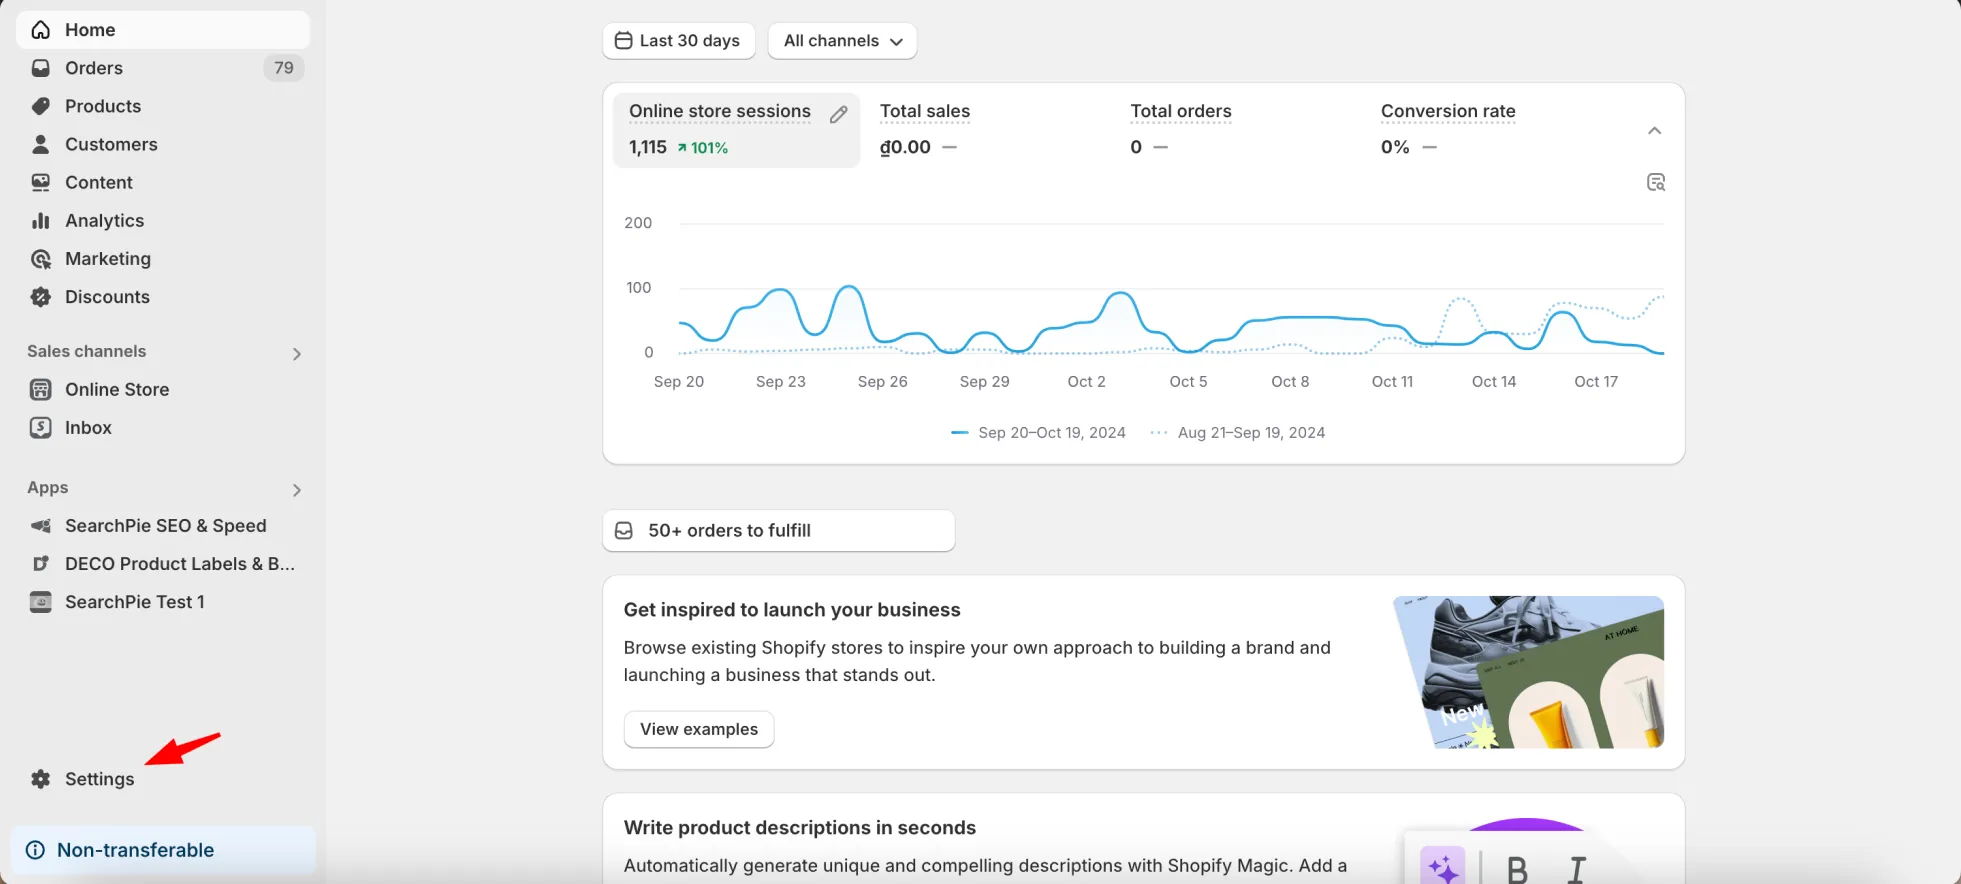This screenshot has height=884, width=1961.
Task: Click the DECO Product Labels app icon
Action: point(41,564)
